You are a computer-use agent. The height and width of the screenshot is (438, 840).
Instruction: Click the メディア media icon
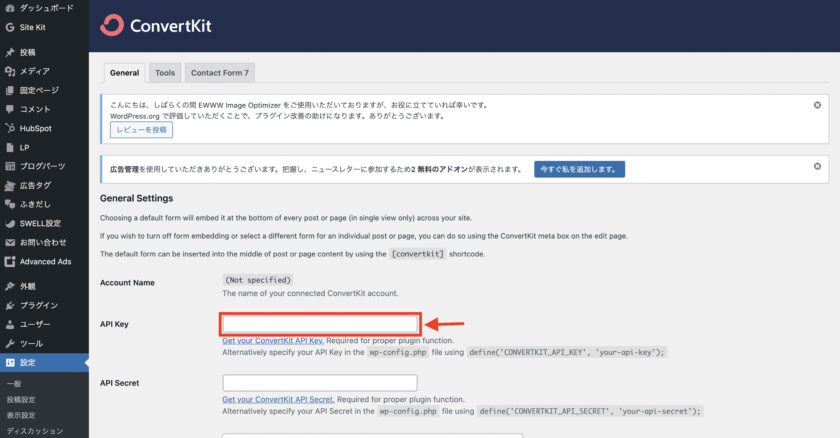(10, 71)
